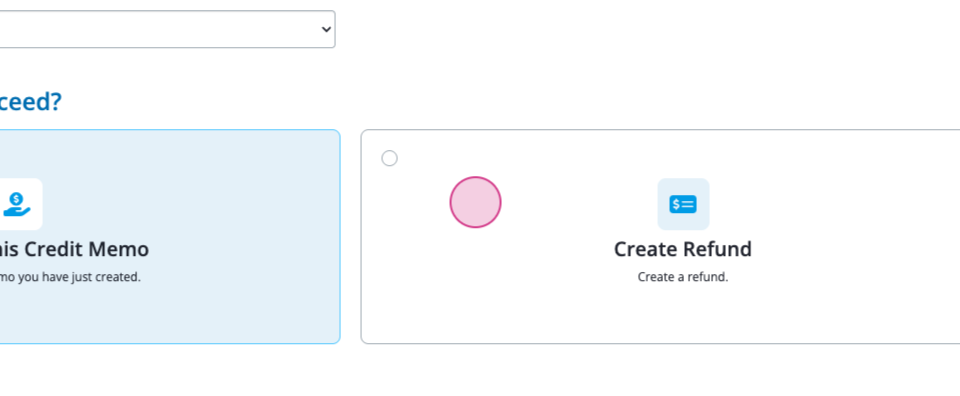Open the select box above the heading
Image resolution: width=960 pixels, height=396 pixels.
[167, 29]
